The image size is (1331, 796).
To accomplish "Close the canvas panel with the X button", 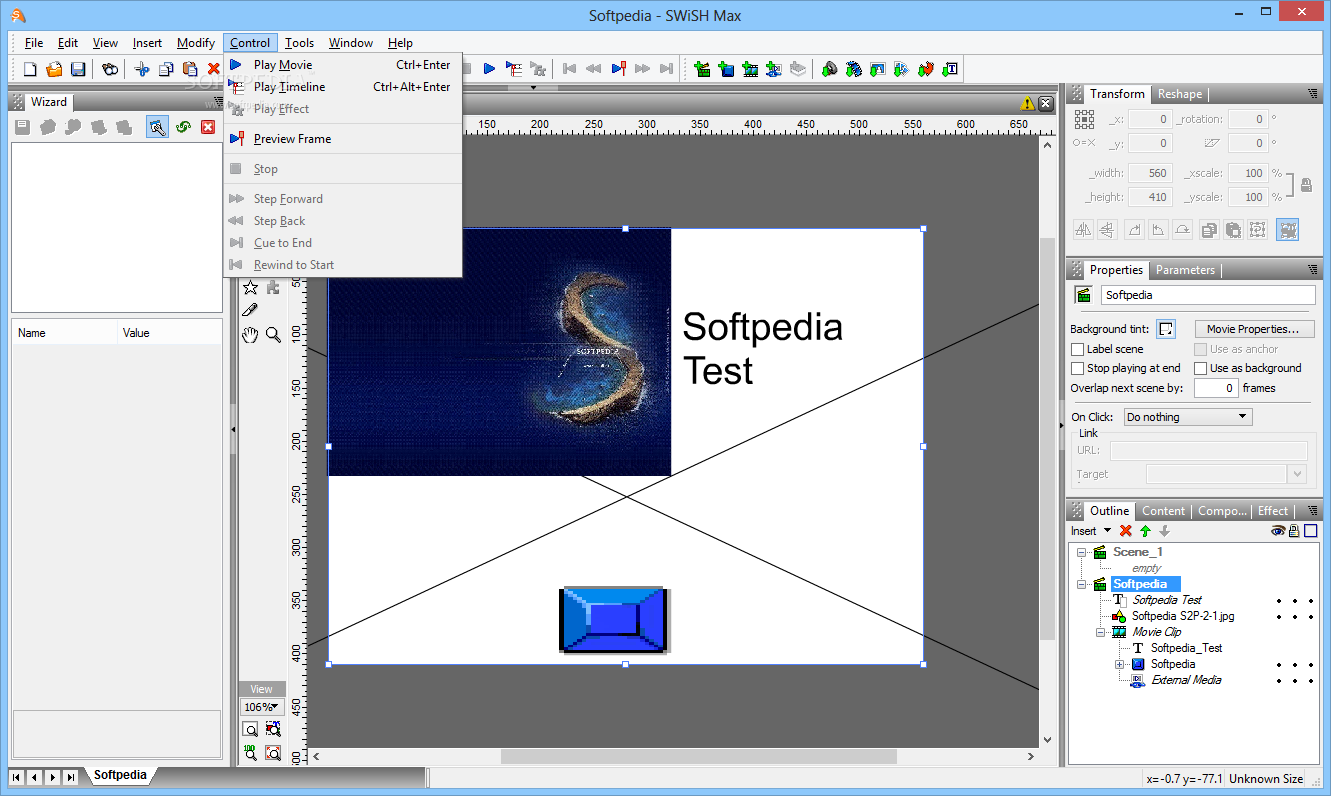I will coord(1046,103).
